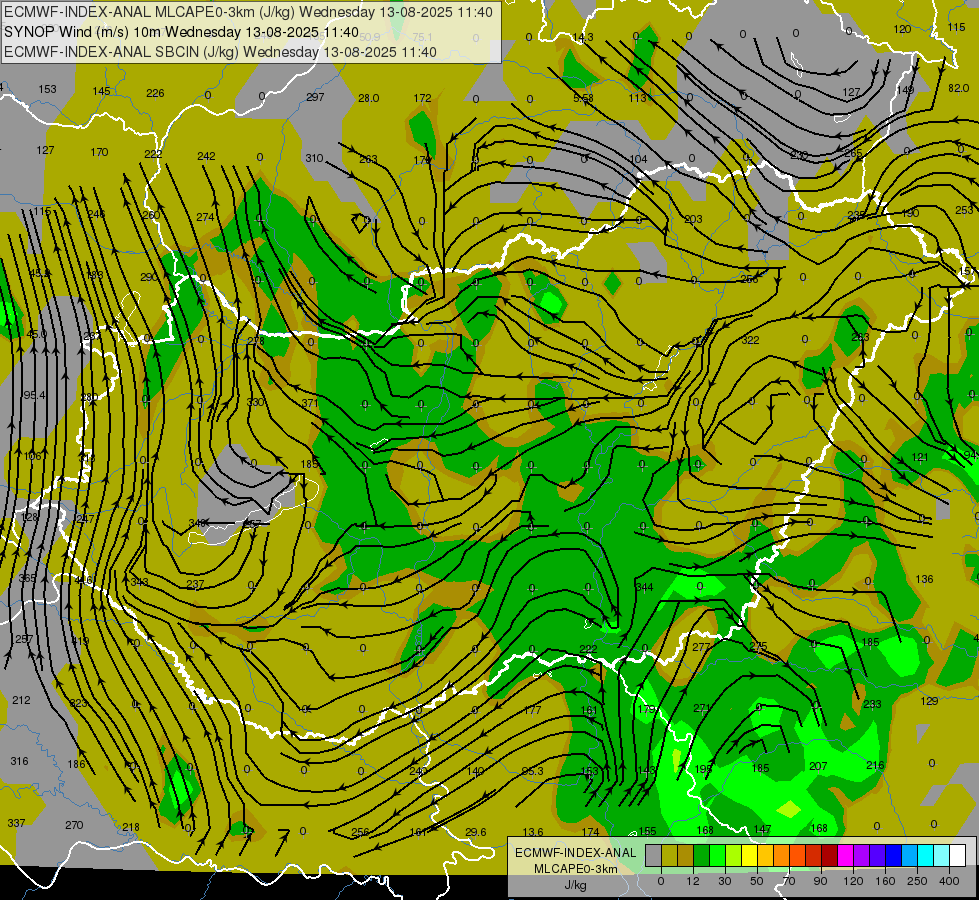Click the SBCIN value 337

[16, 823]
